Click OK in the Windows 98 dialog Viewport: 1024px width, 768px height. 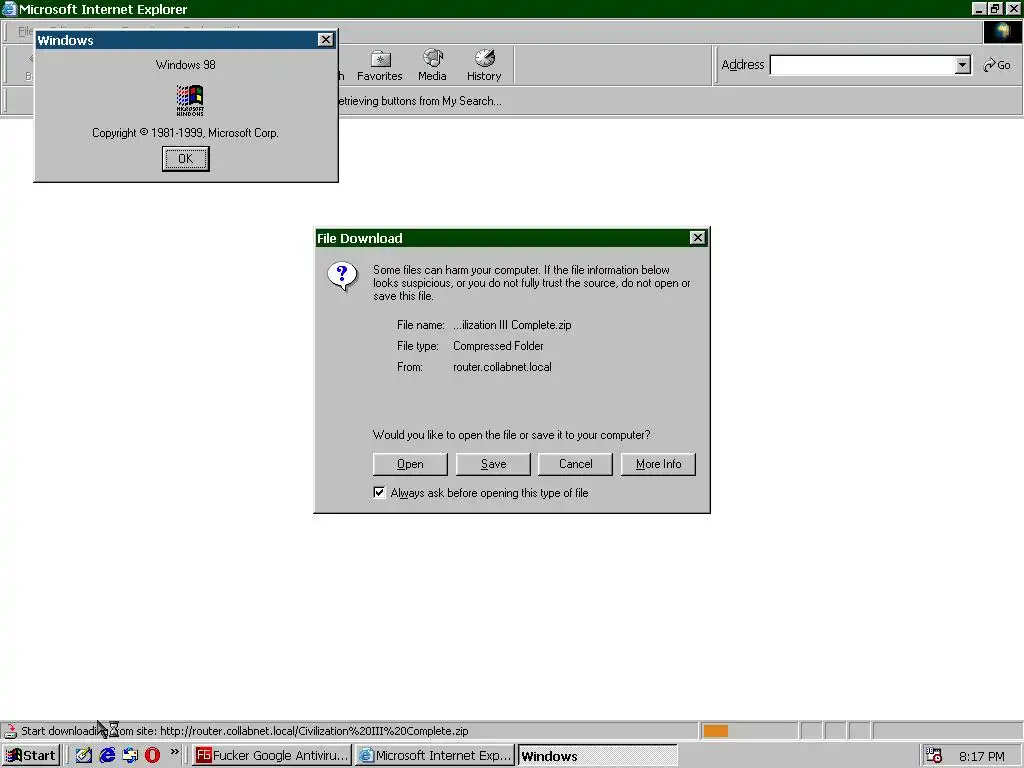coord(185,159)
